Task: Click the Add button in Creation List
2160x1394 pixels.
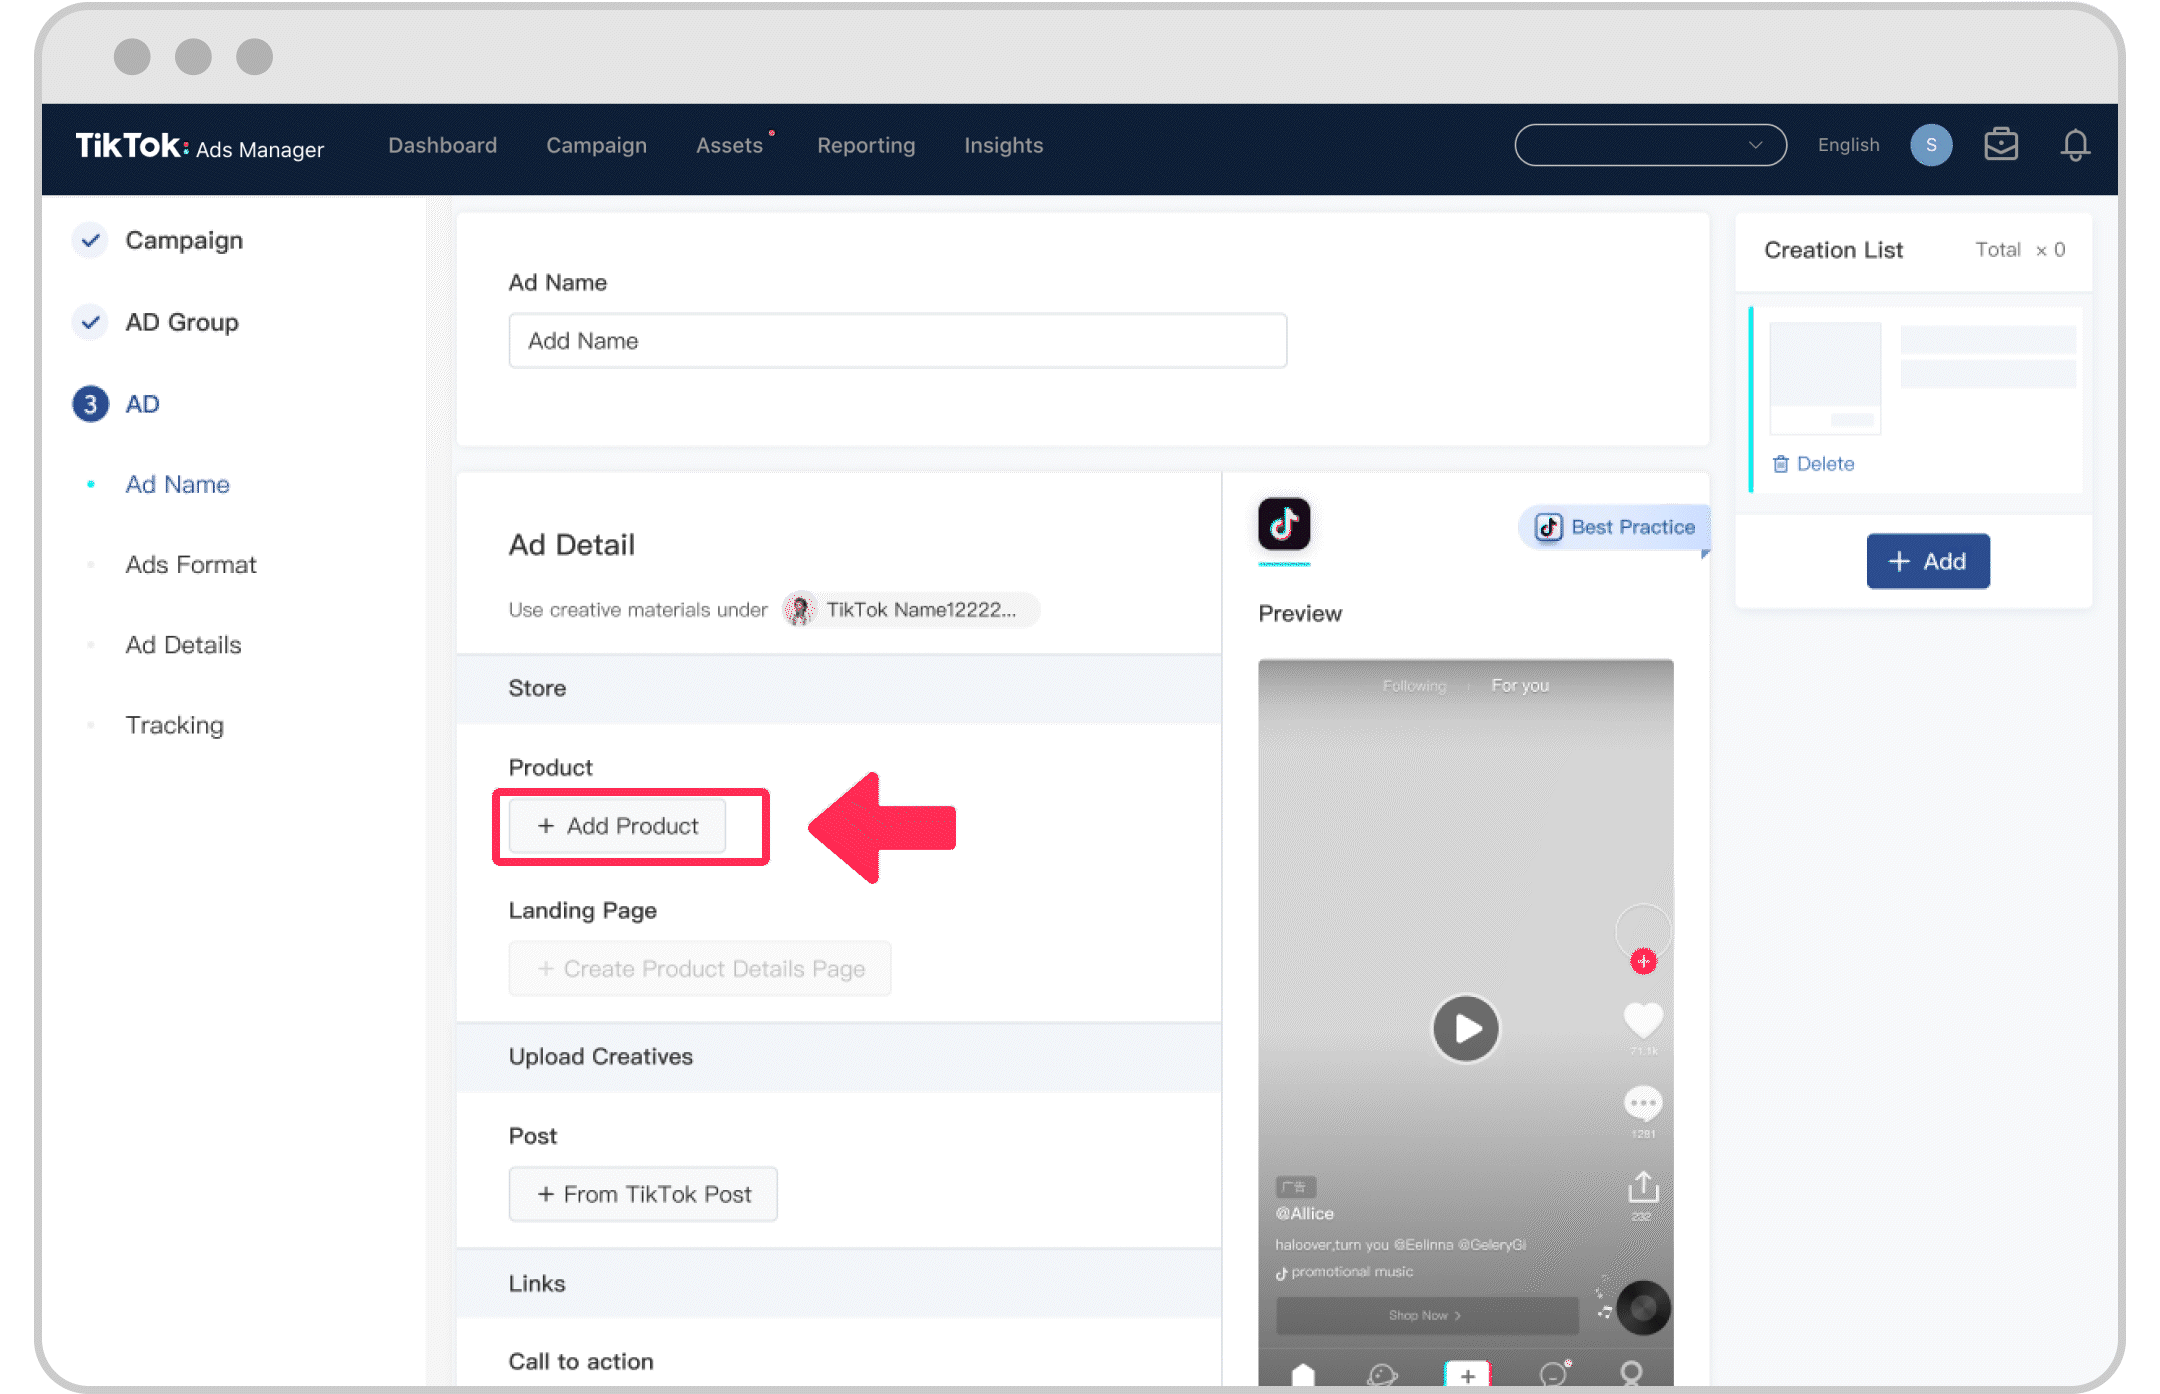Action: coord(1929,559)
